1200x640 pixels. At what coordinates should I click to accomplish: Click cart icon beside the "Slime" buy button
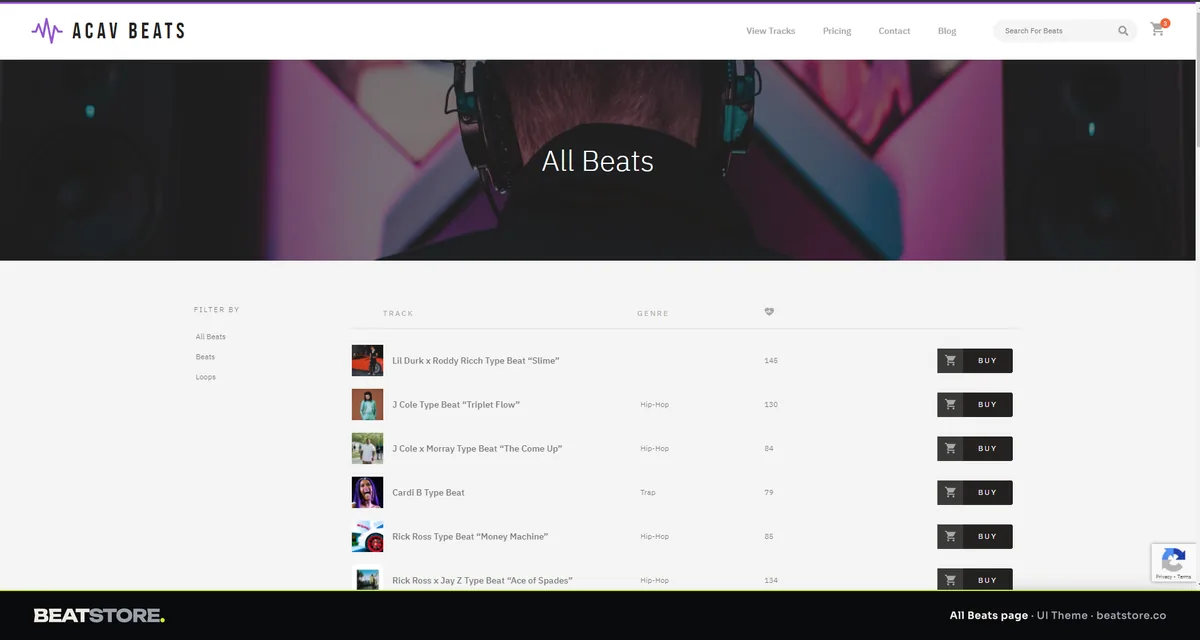point(950,361)
